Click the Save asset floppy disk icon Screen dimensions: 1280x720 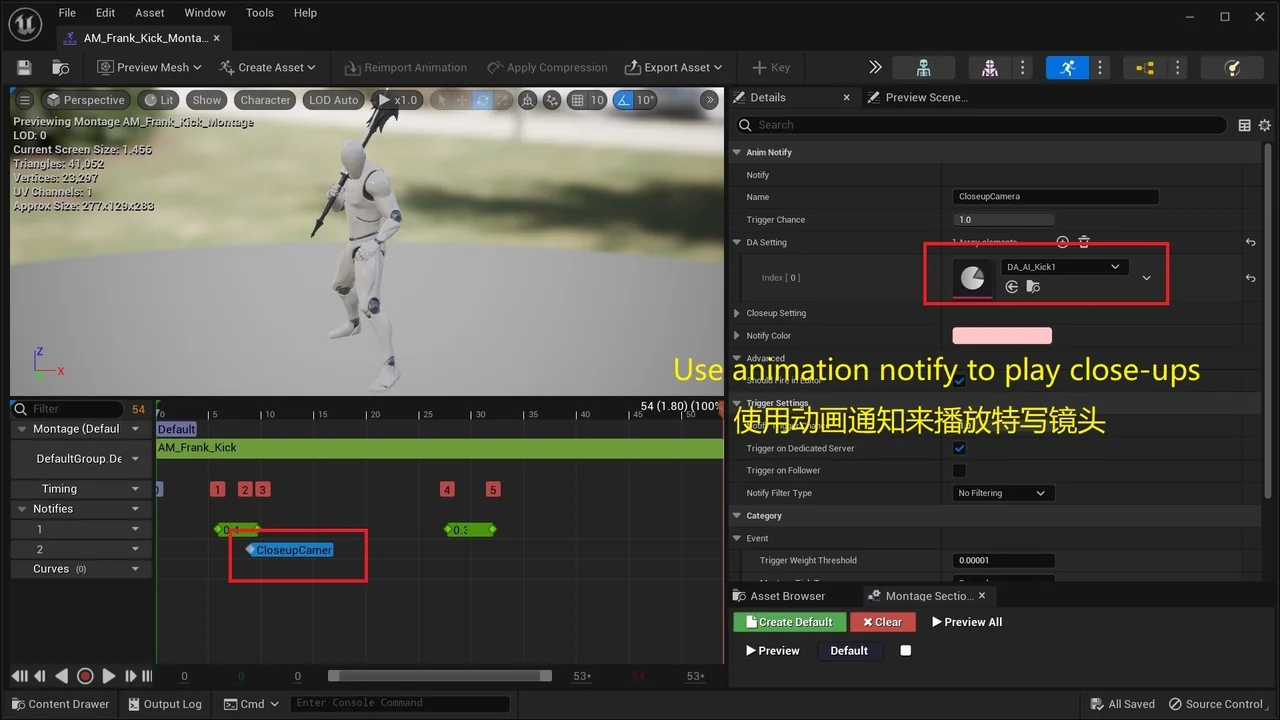(x=25, y=68)
